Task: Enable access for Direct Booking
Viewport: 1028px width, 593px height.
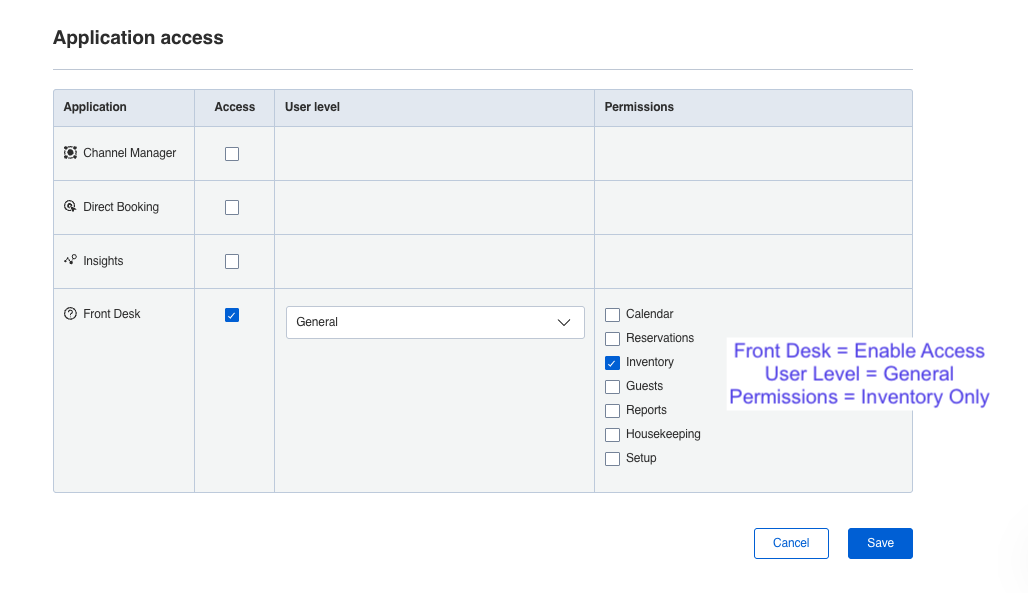Action: click(232, 208)
